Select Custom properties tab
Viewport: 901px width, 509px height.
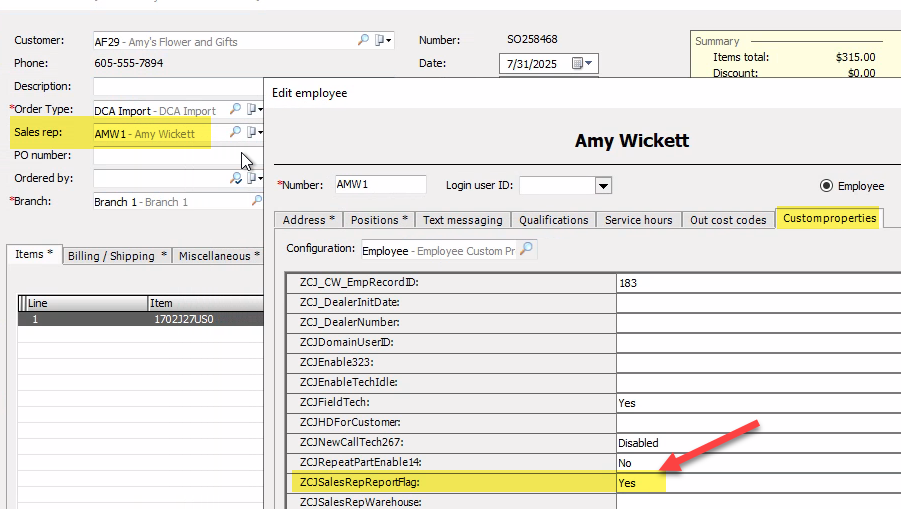[x=829, y=218]
